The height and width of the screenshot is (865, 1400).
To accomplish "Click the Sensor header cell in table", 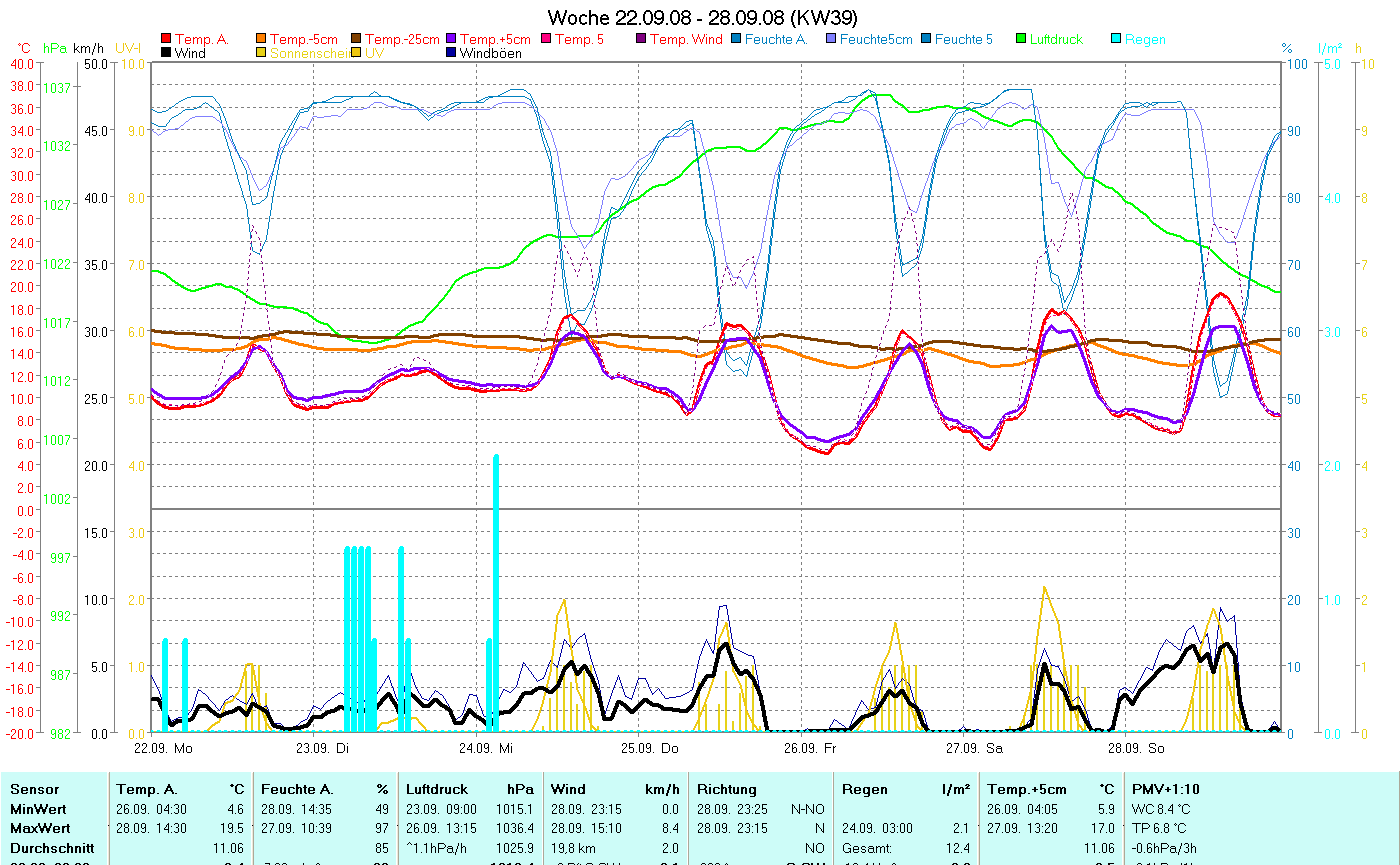I will 34,789.
